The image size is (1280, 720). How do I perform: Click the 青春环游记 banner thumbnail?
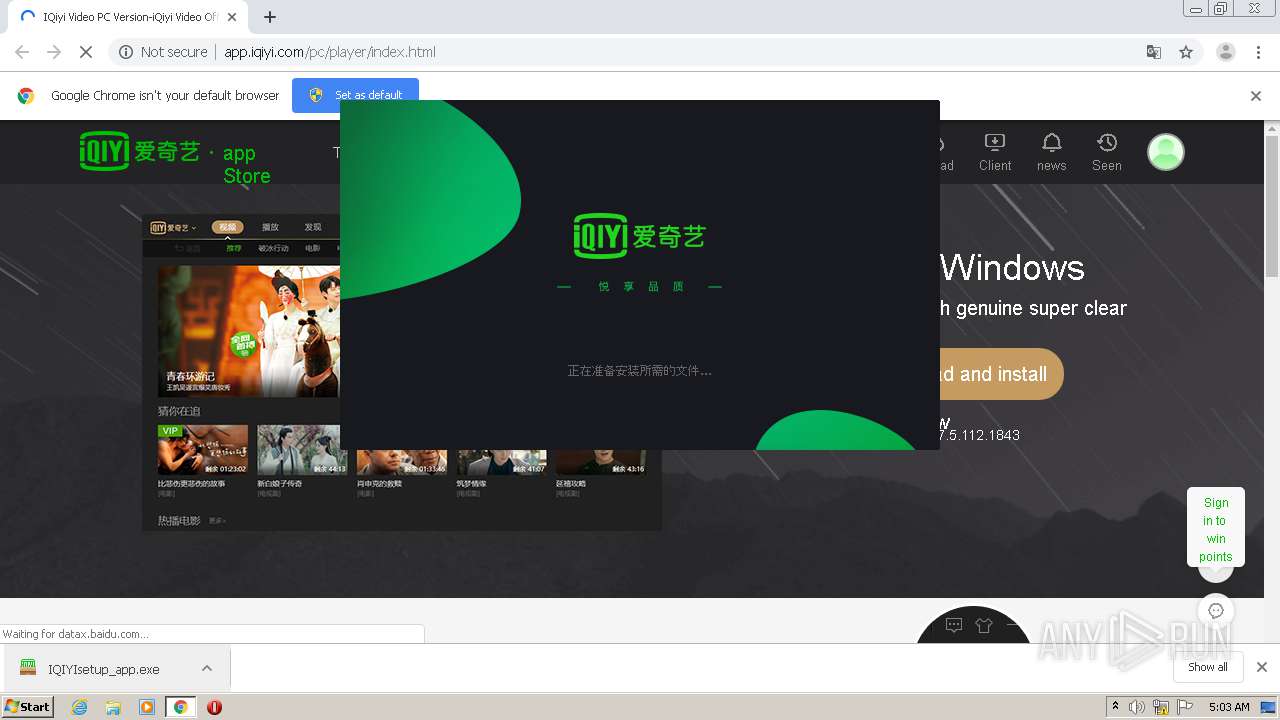point(249,331)
